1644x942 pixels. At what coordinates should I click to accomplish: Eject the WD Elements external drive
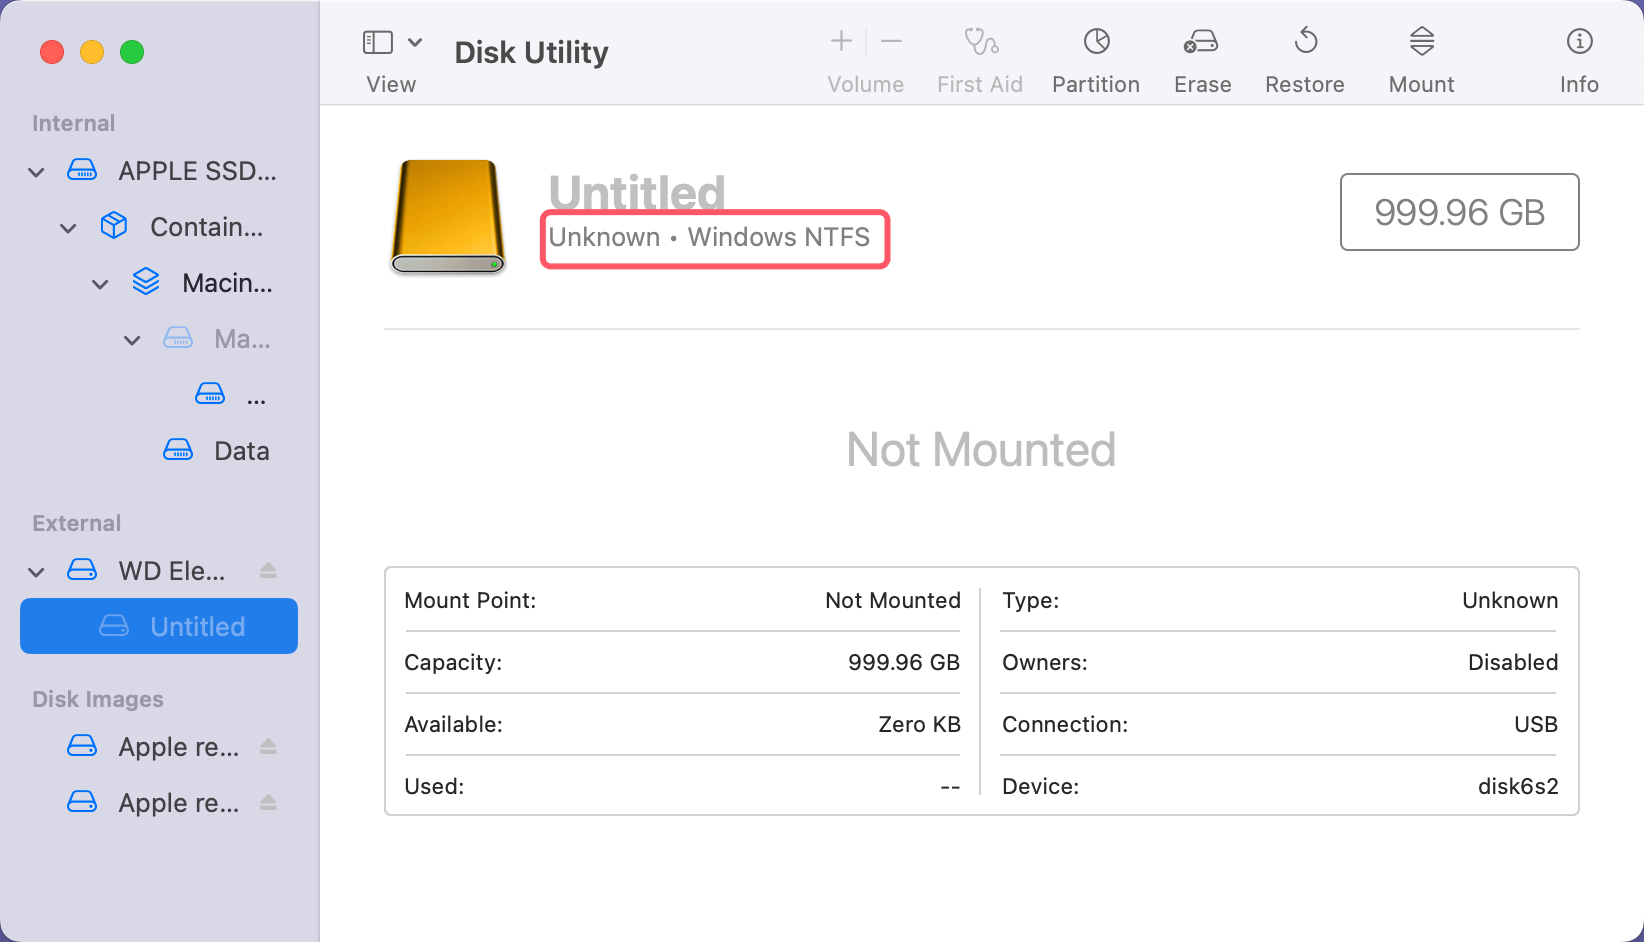coord(268,570)
